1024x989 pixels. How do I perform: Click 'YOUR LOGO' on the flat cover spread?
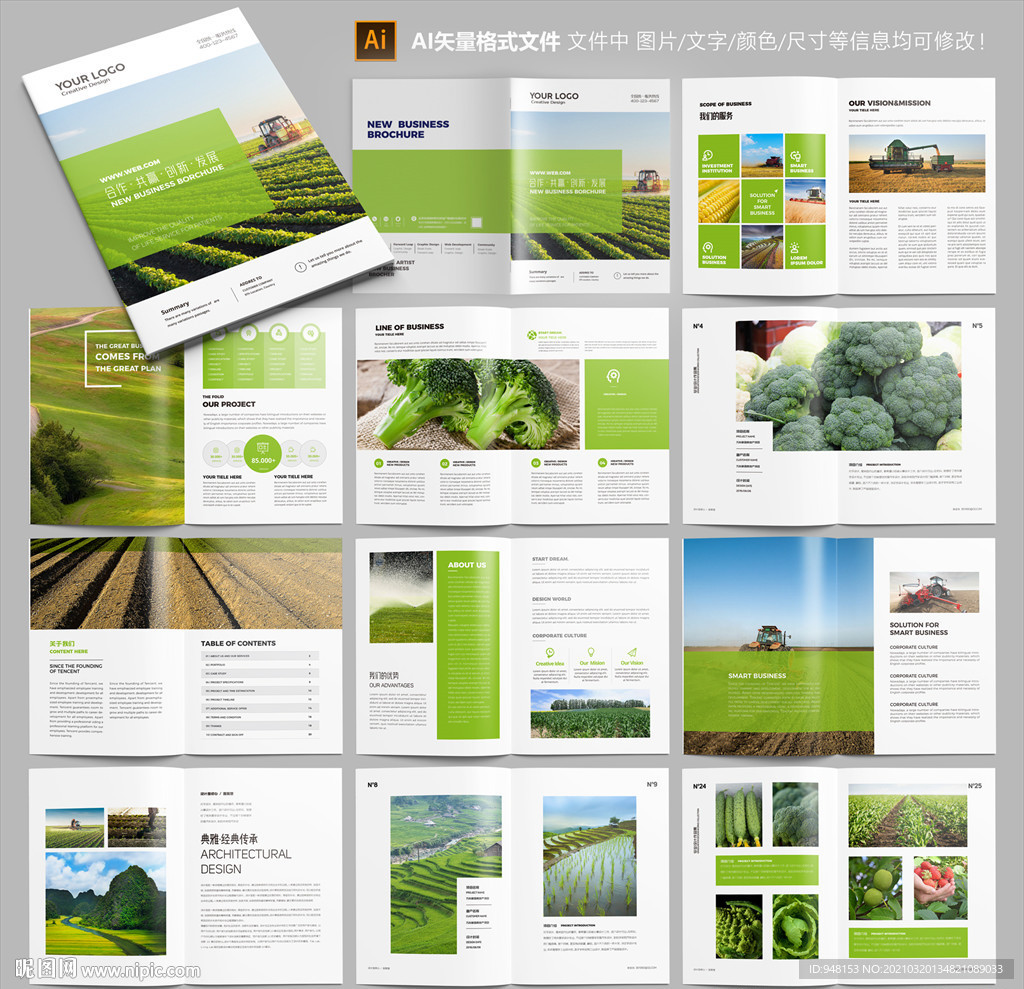click(x=554, y=96)
